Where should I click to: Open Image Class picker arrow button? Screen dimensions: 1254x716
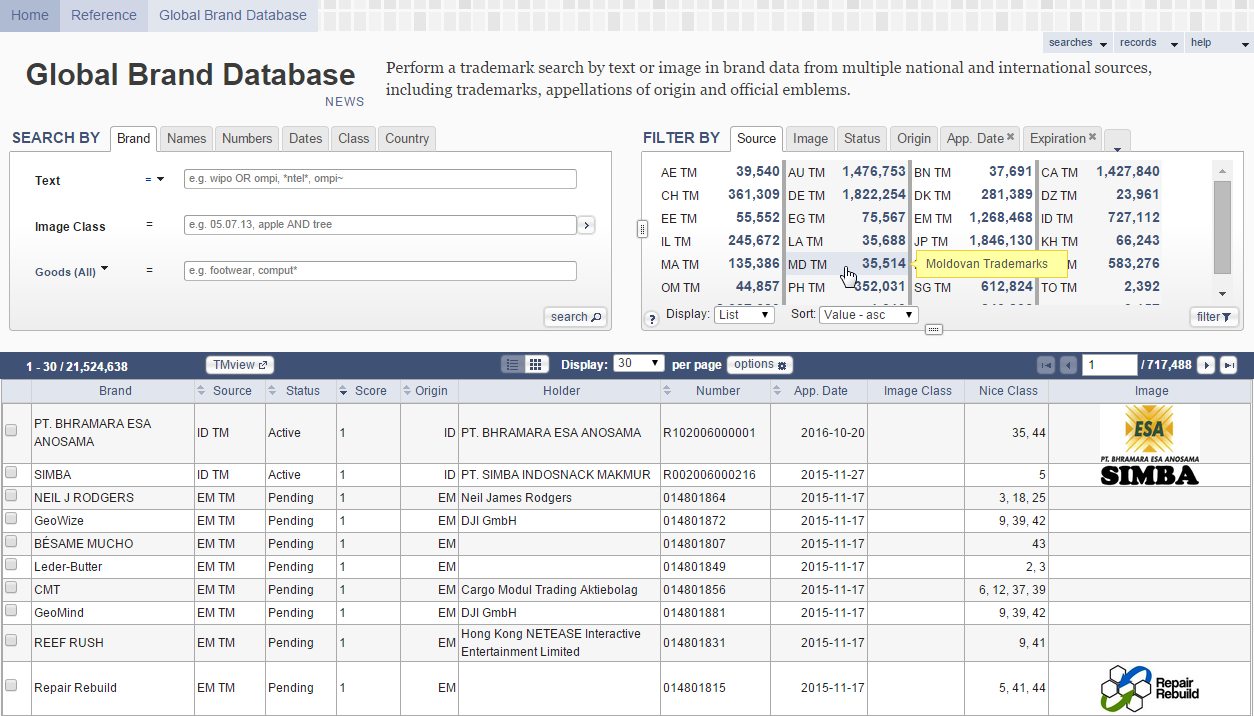point(586,226)
